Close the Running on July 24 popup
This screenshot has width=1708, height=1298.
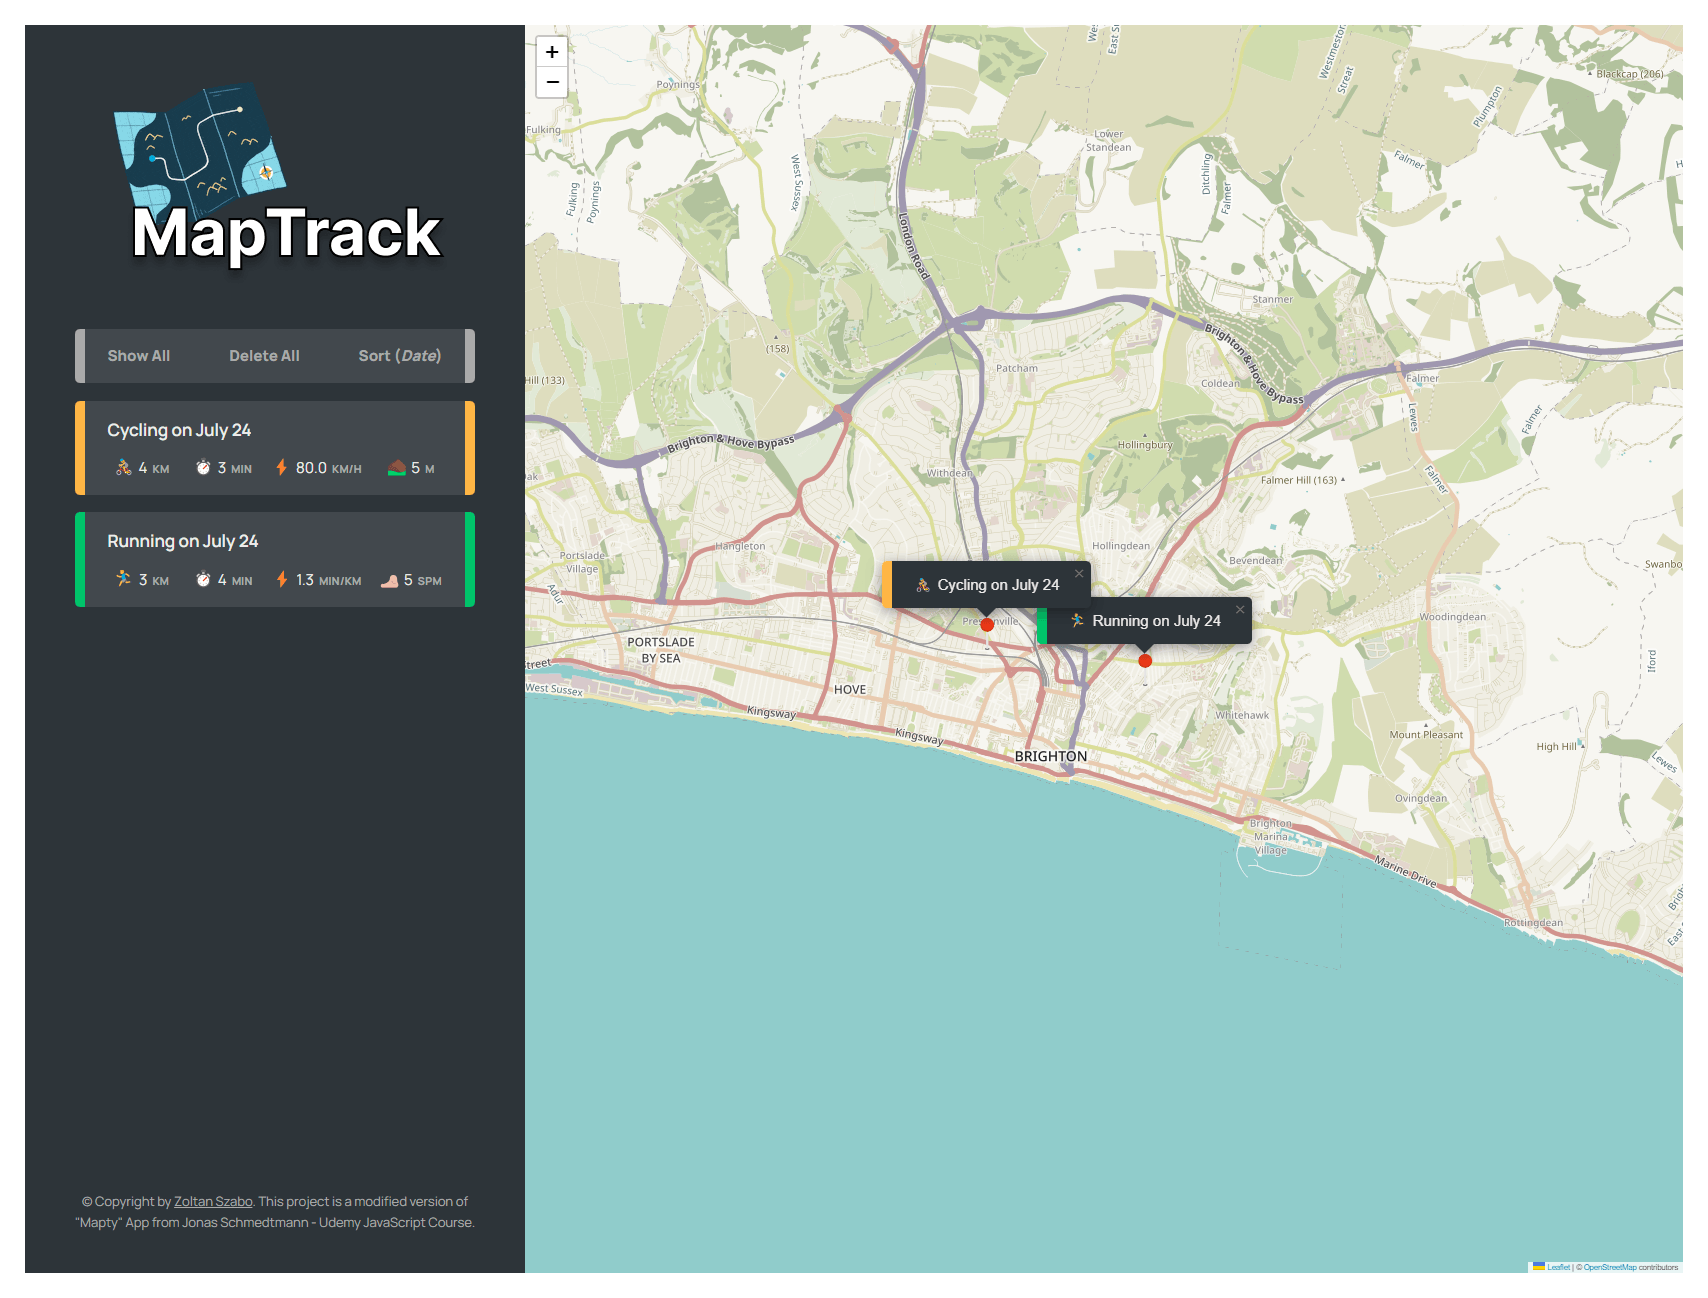tap(1240, 609)
